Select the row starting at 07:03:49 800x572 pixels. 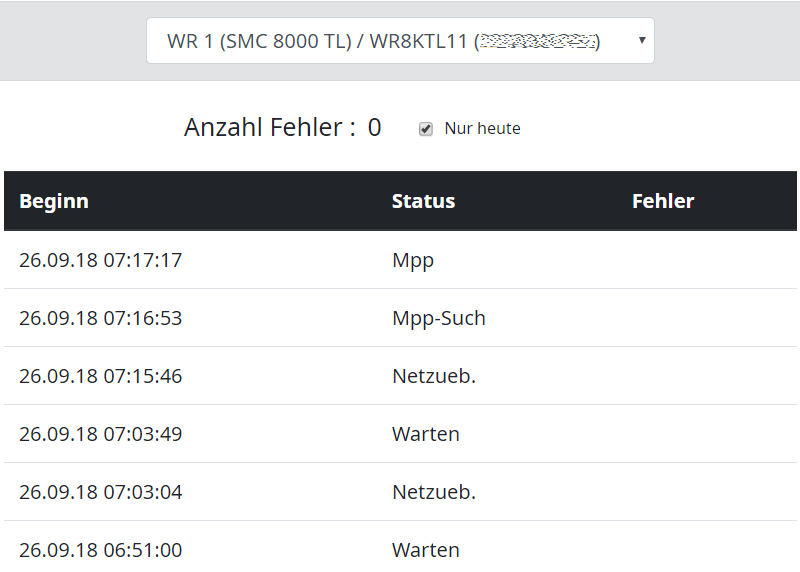pos(100,434)
